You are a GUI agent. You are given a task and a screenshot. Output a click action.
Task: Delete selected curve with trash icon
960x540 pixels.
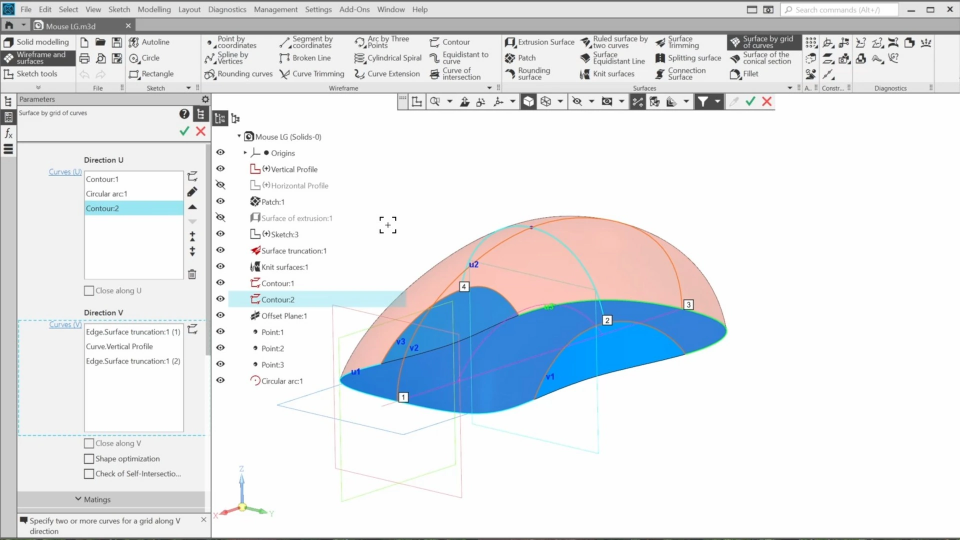point(192,274)
